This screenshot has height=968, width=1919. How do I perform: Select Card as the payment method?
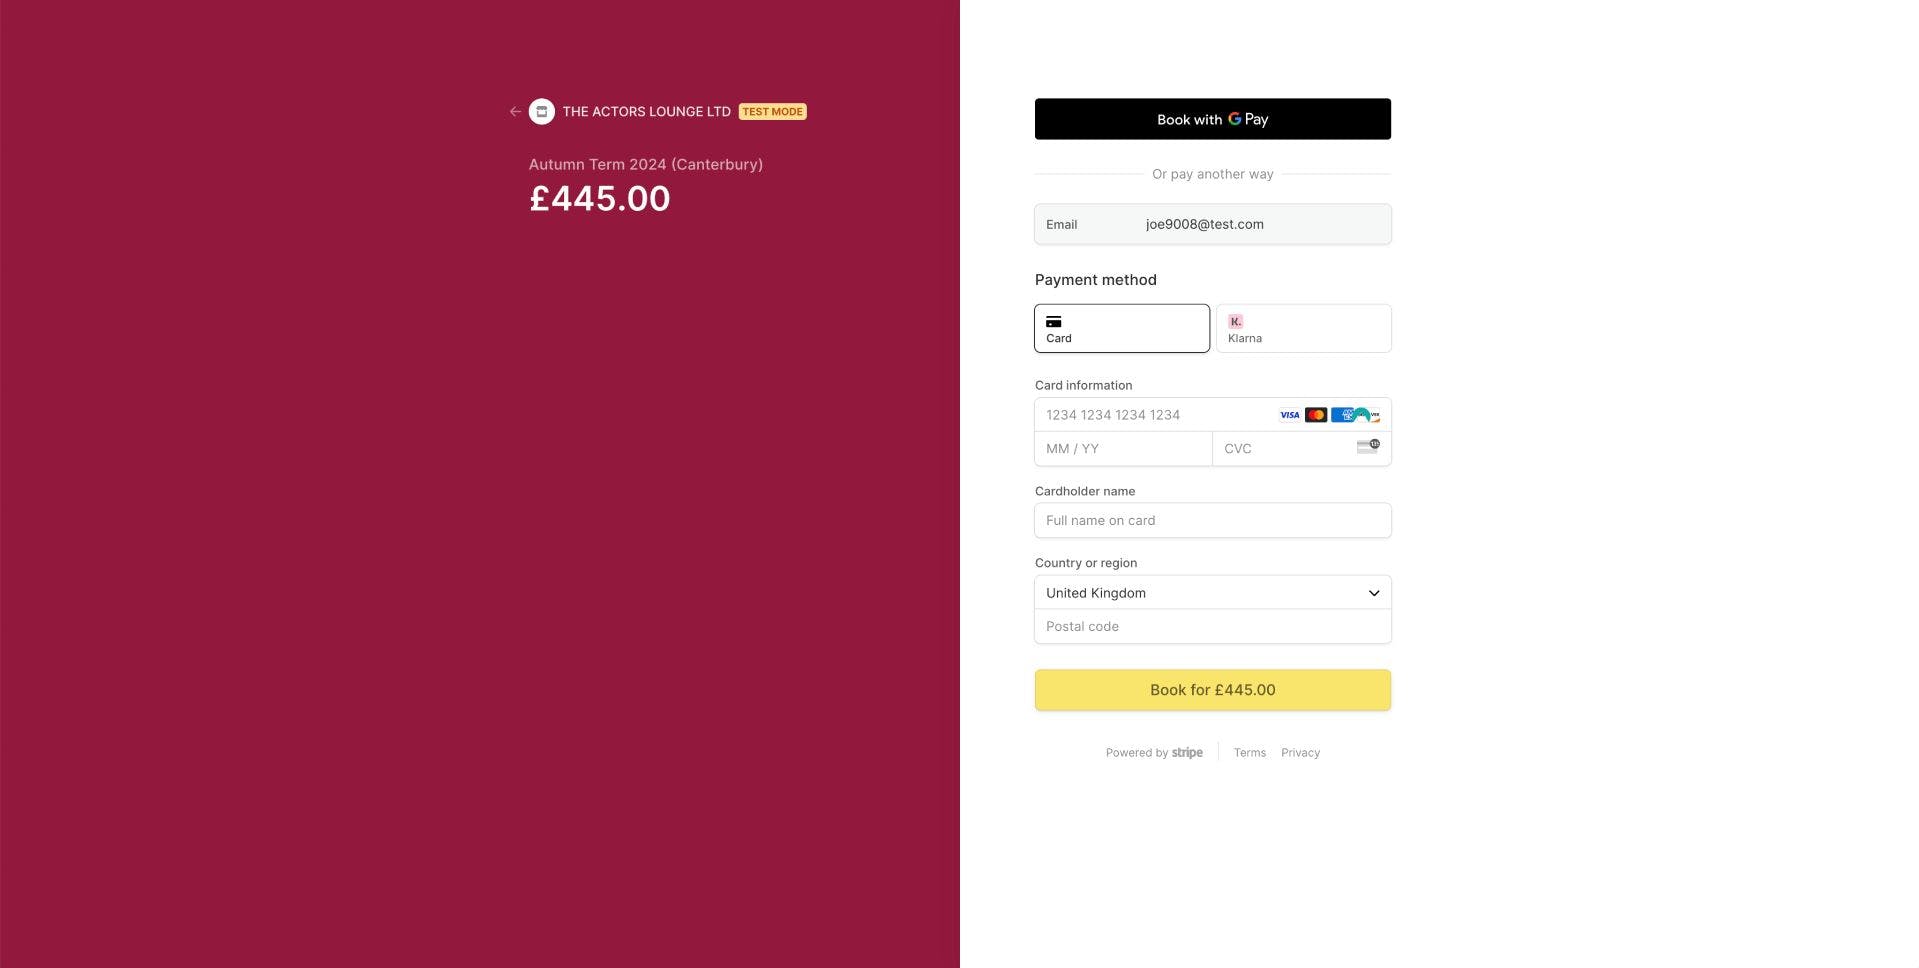[1121, 328]
